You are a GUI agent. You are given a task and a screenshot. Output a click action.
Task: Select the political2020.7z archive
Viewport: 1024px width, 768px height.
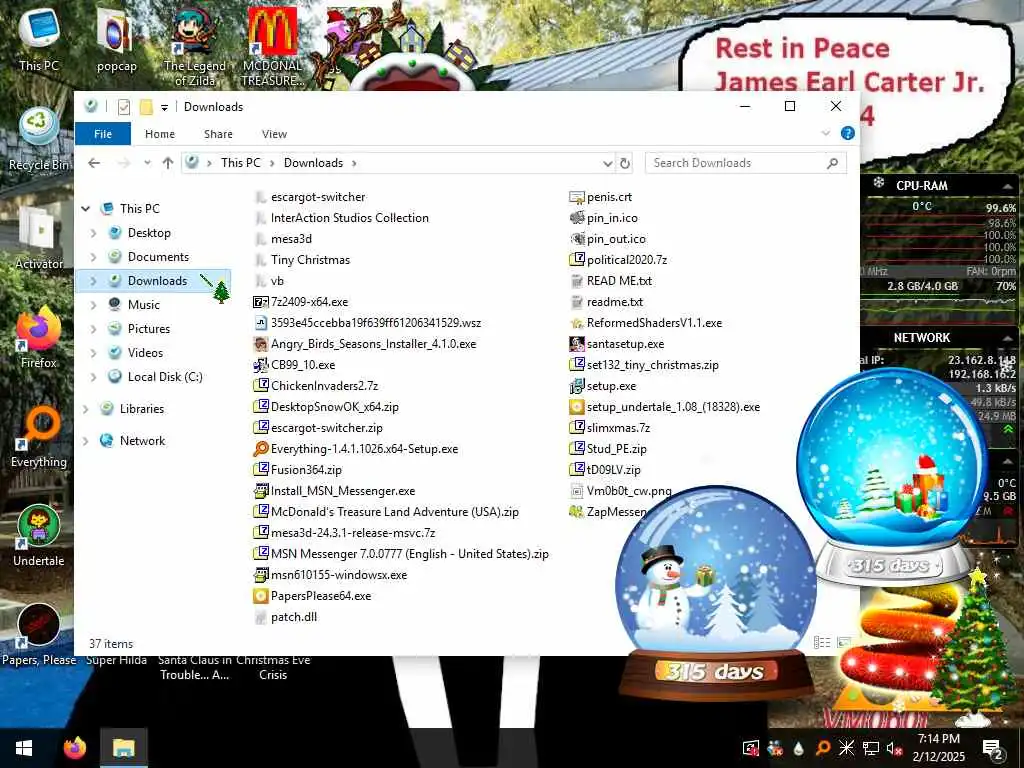point(618,260)
